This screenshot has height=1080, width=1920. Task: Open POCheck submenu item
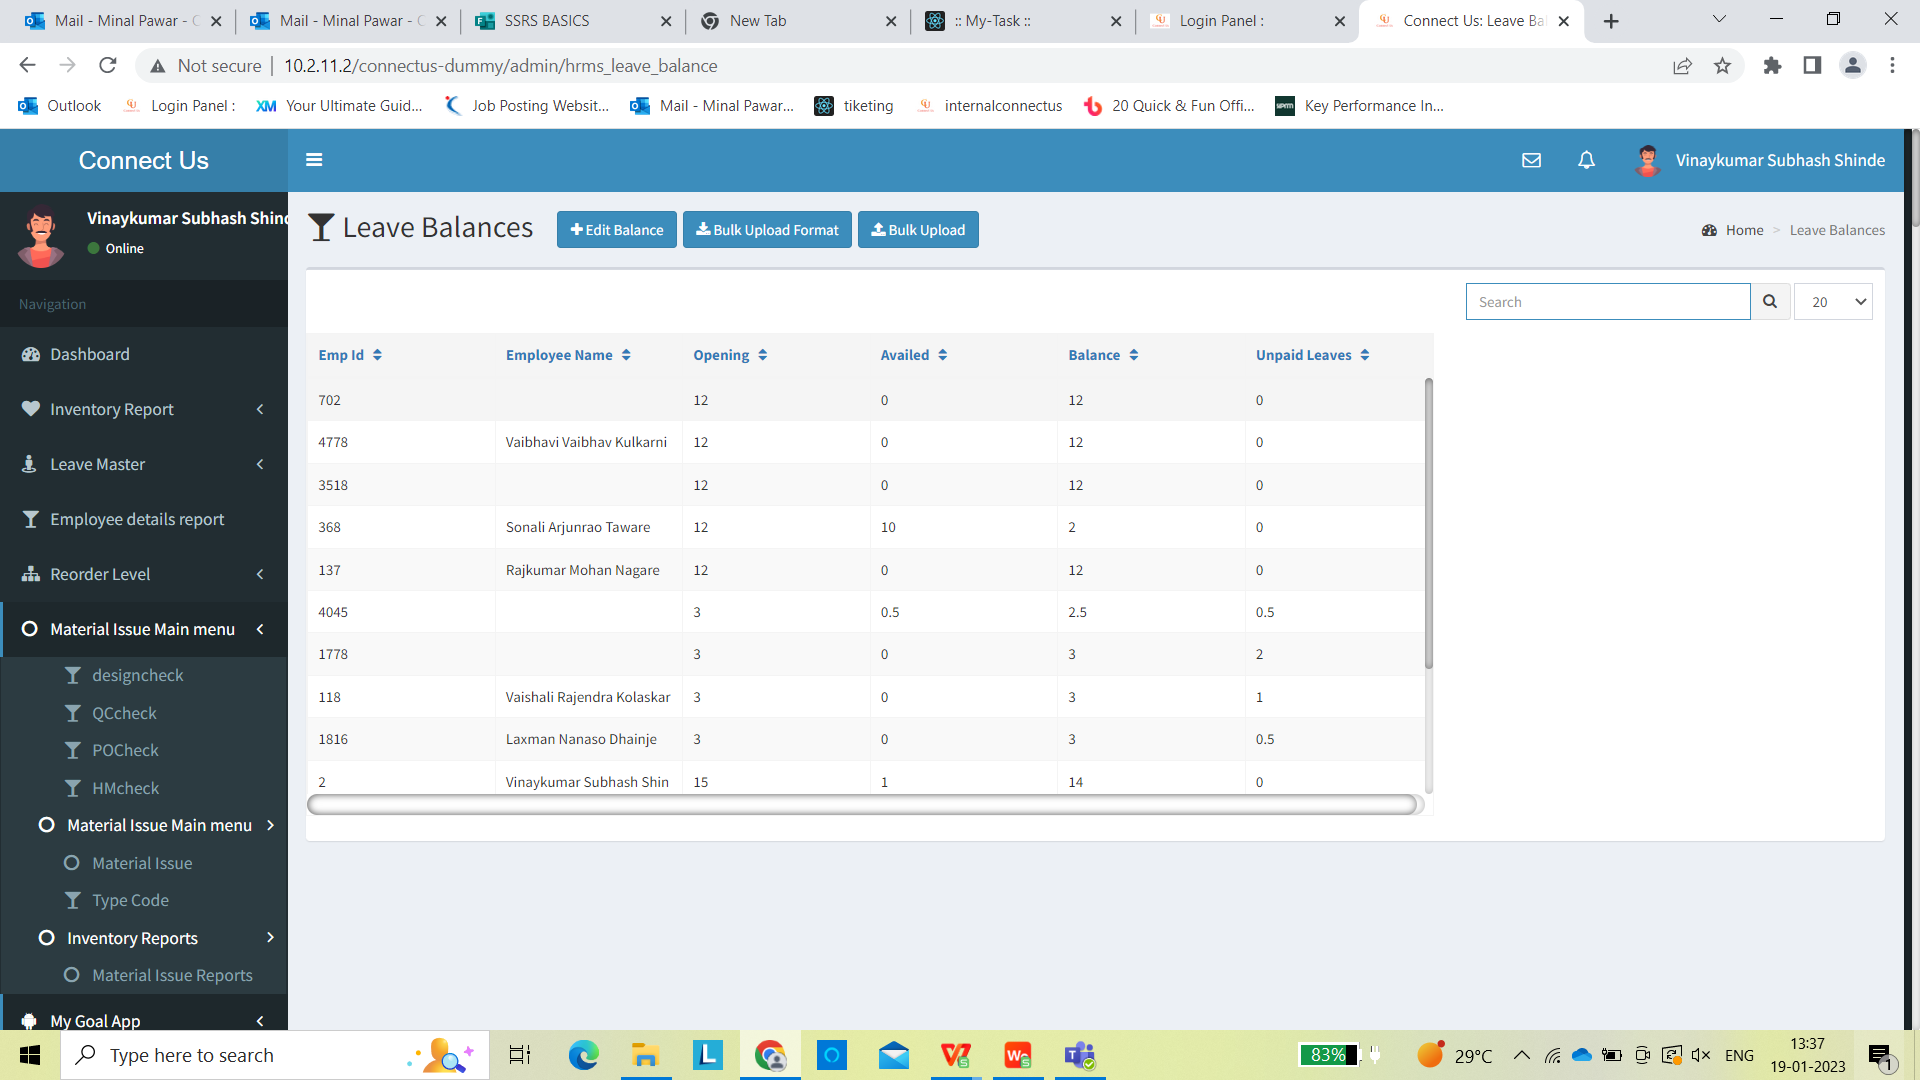125,750
